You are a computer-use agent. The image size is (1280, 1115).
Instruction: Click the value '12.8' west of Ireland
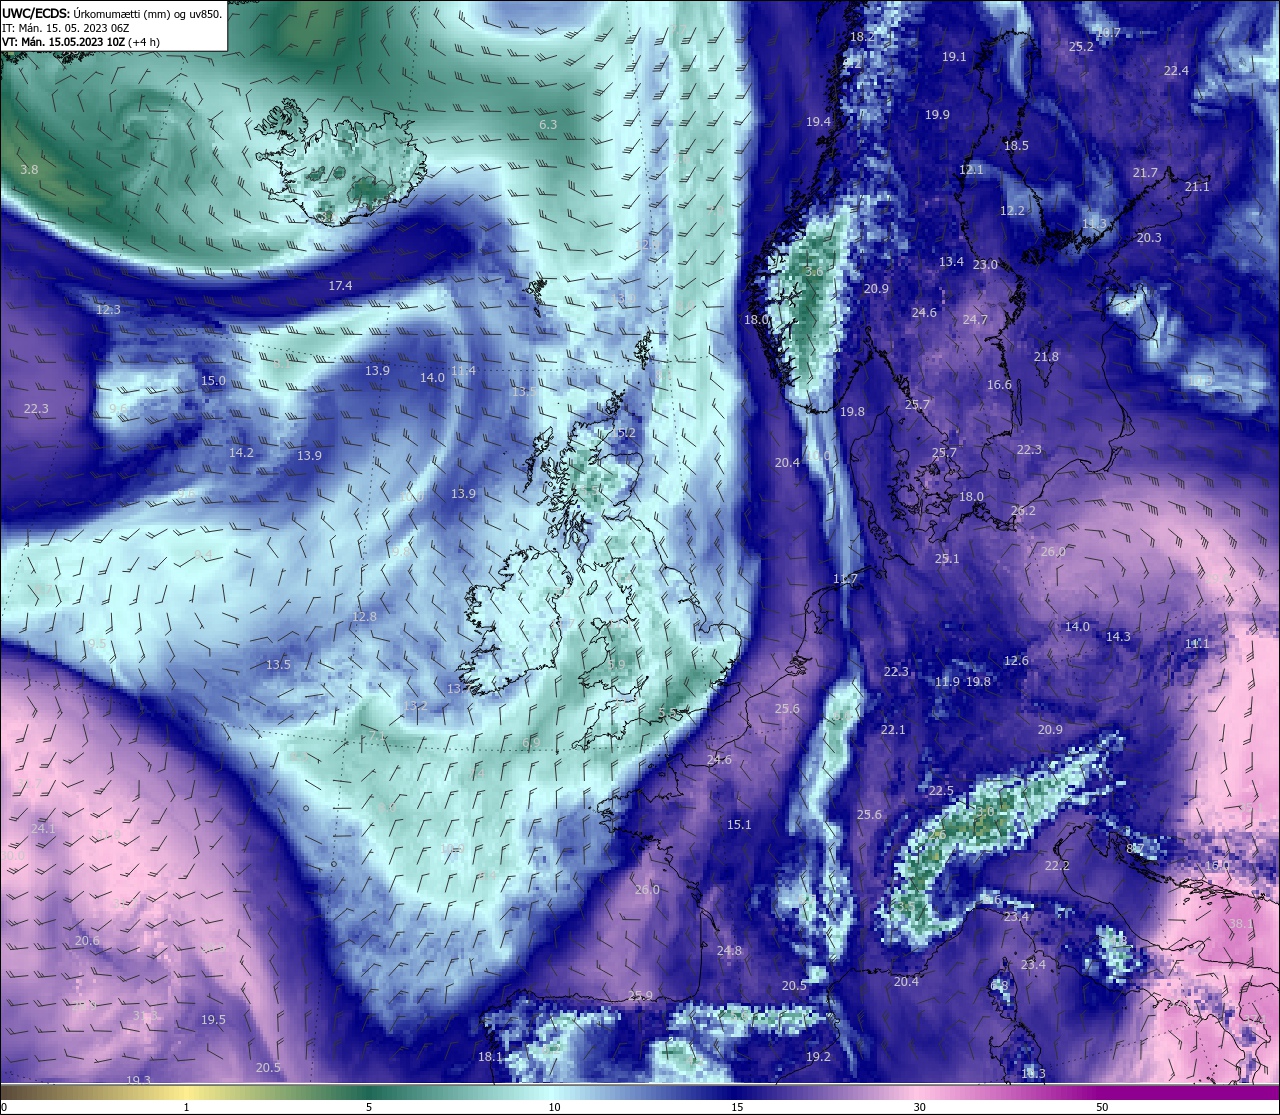click(365, 617)
